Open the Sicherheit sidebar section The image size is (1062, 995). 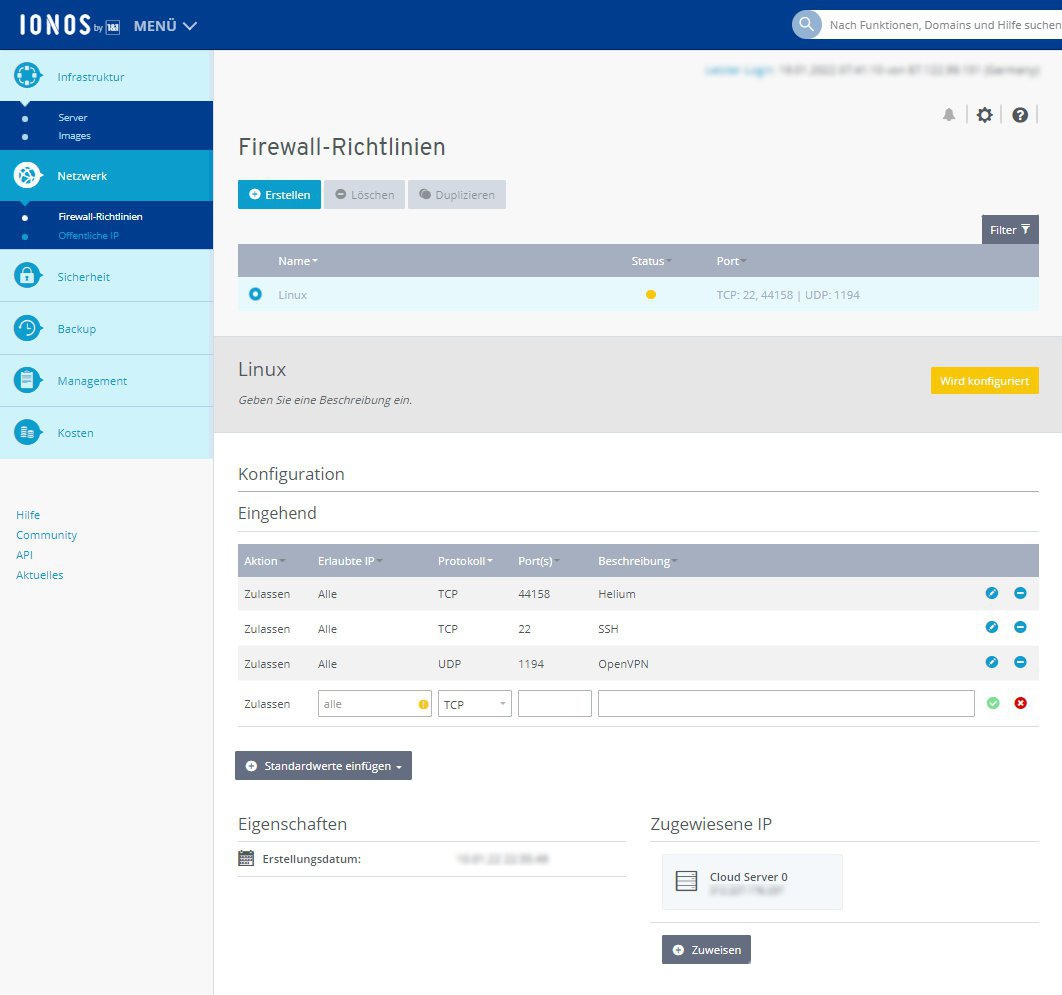pyautogui.click(x=83, y=277)
